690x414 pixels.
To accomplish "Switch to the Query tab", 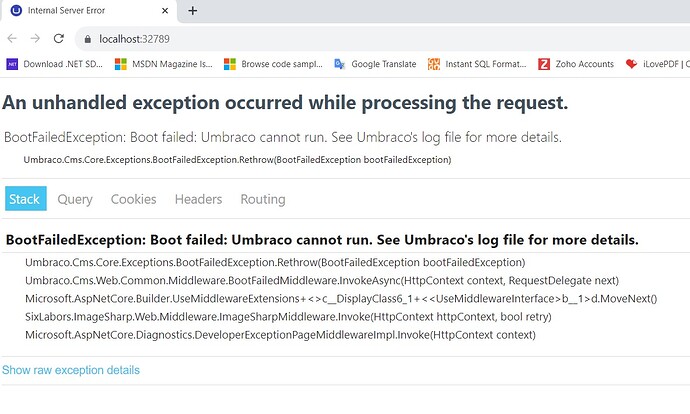I will coord(75,199).
